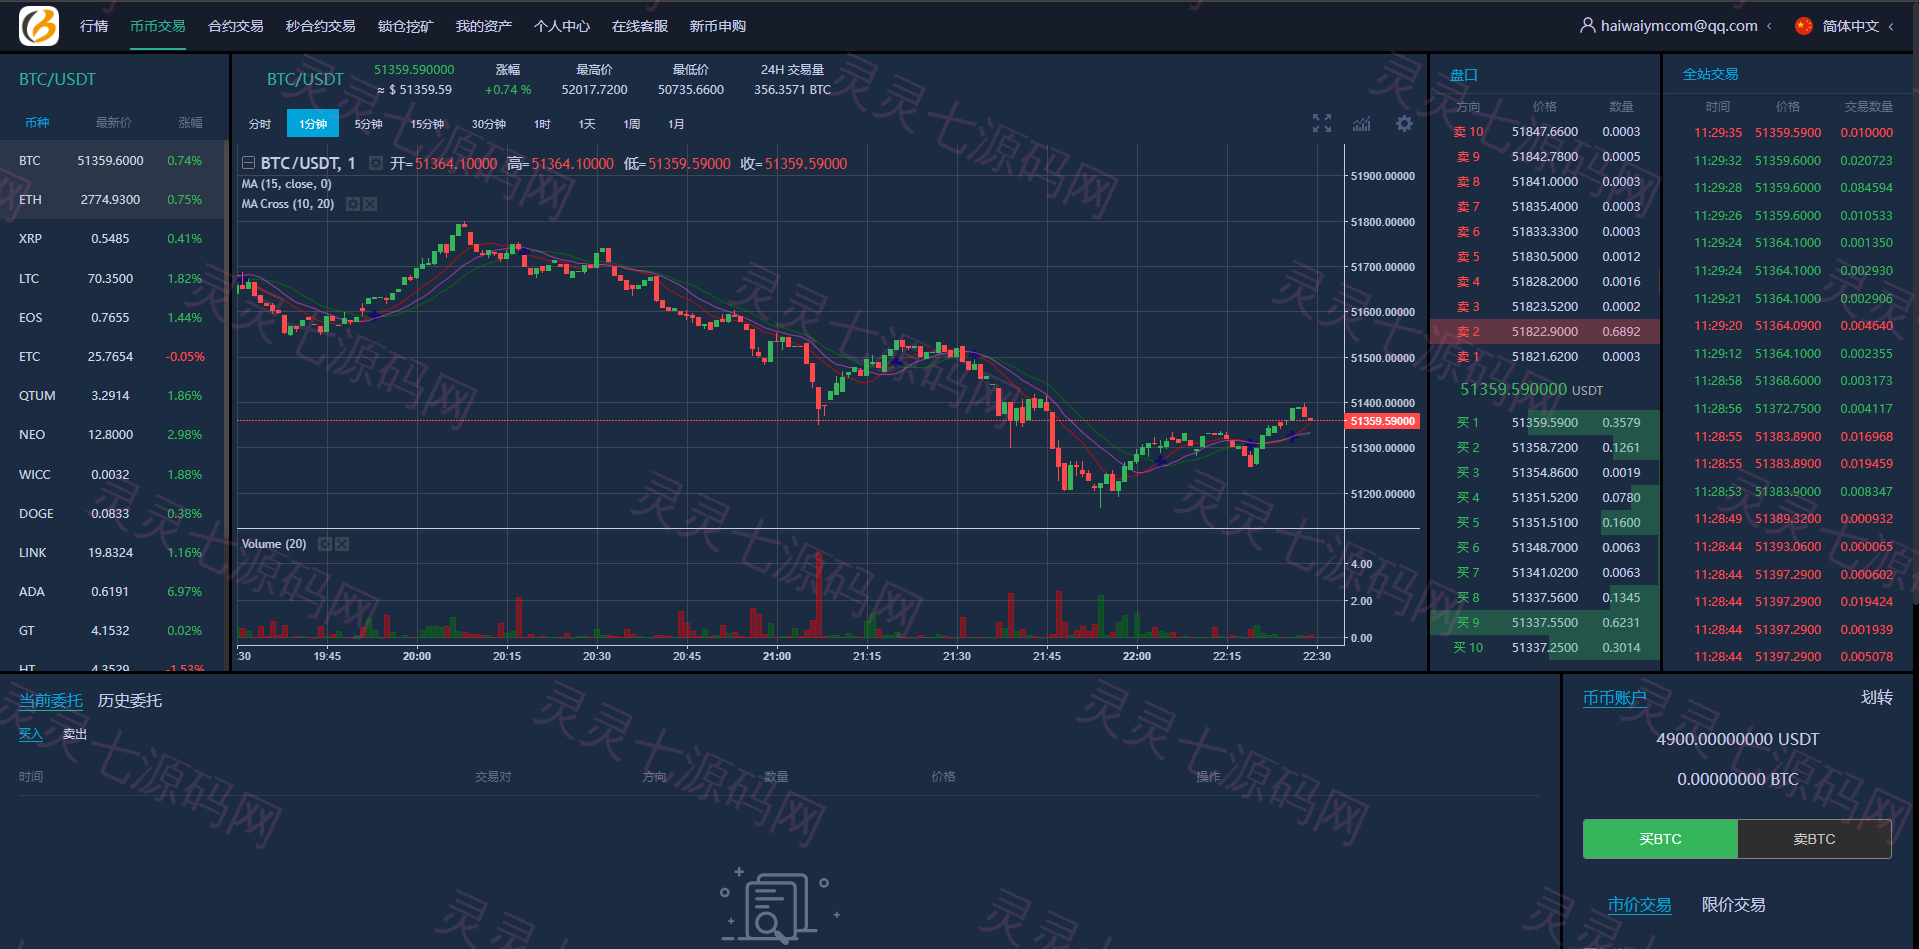Viewport: 1919px width, 949px height.
Task: Select the 1分钟 chart interval
Action: click(x=313, y=124)
